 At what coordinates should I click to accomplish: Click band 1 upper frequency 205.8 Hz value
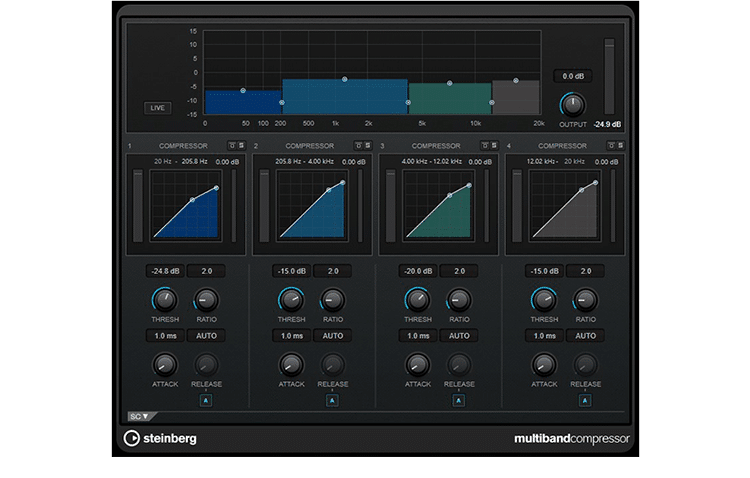[194, 161]
